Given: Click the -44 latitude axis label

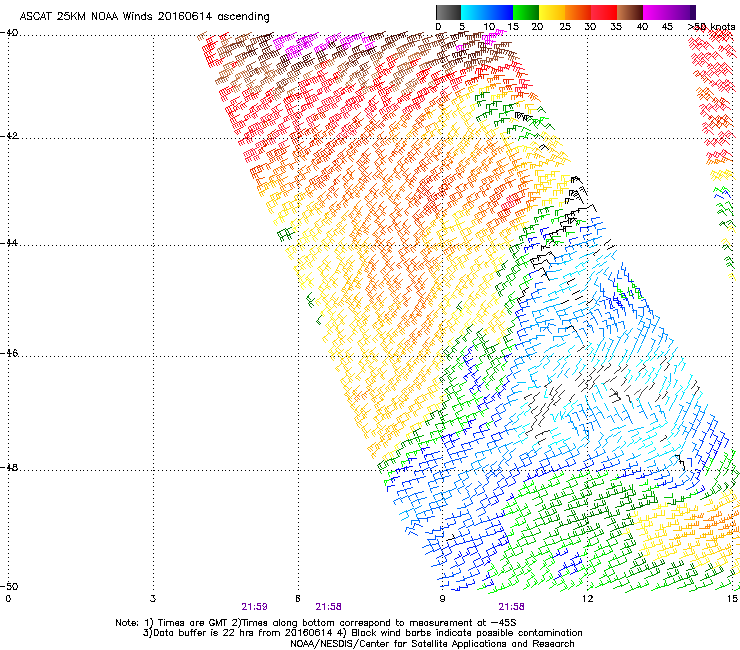Looking at the screenshot, I should [x=9, y=243].
